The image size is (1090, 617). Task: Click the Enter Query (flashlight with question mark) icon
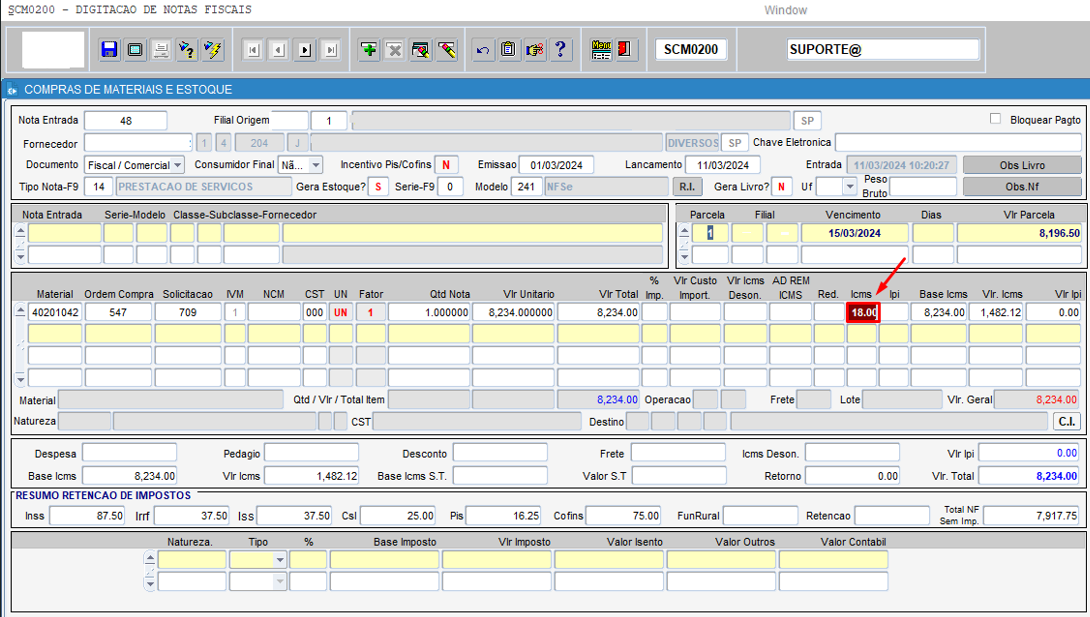coord(187,49)
